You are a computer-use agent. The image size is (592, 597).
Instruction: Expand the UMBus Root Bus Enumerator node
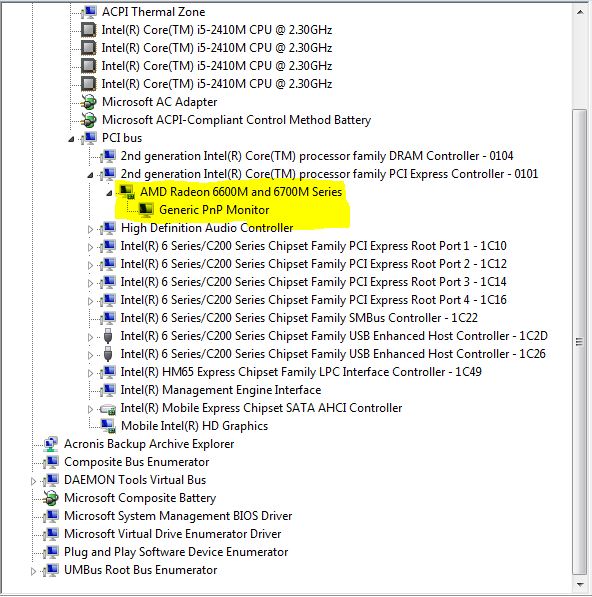pos(33,571)
